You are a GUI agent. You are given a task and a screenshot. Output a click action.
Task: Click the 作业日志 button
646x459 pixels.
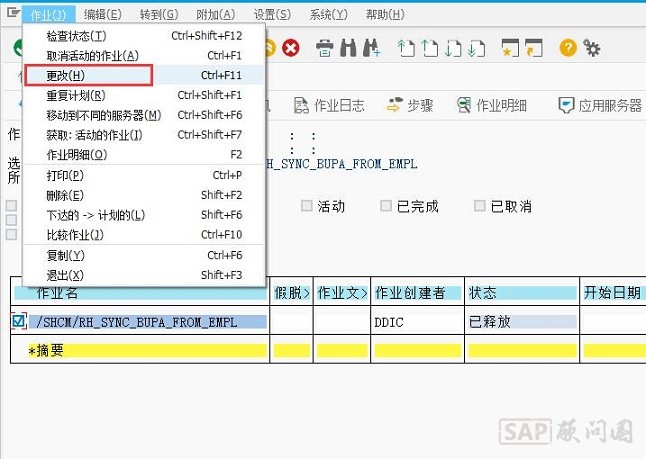coord(329,105)
